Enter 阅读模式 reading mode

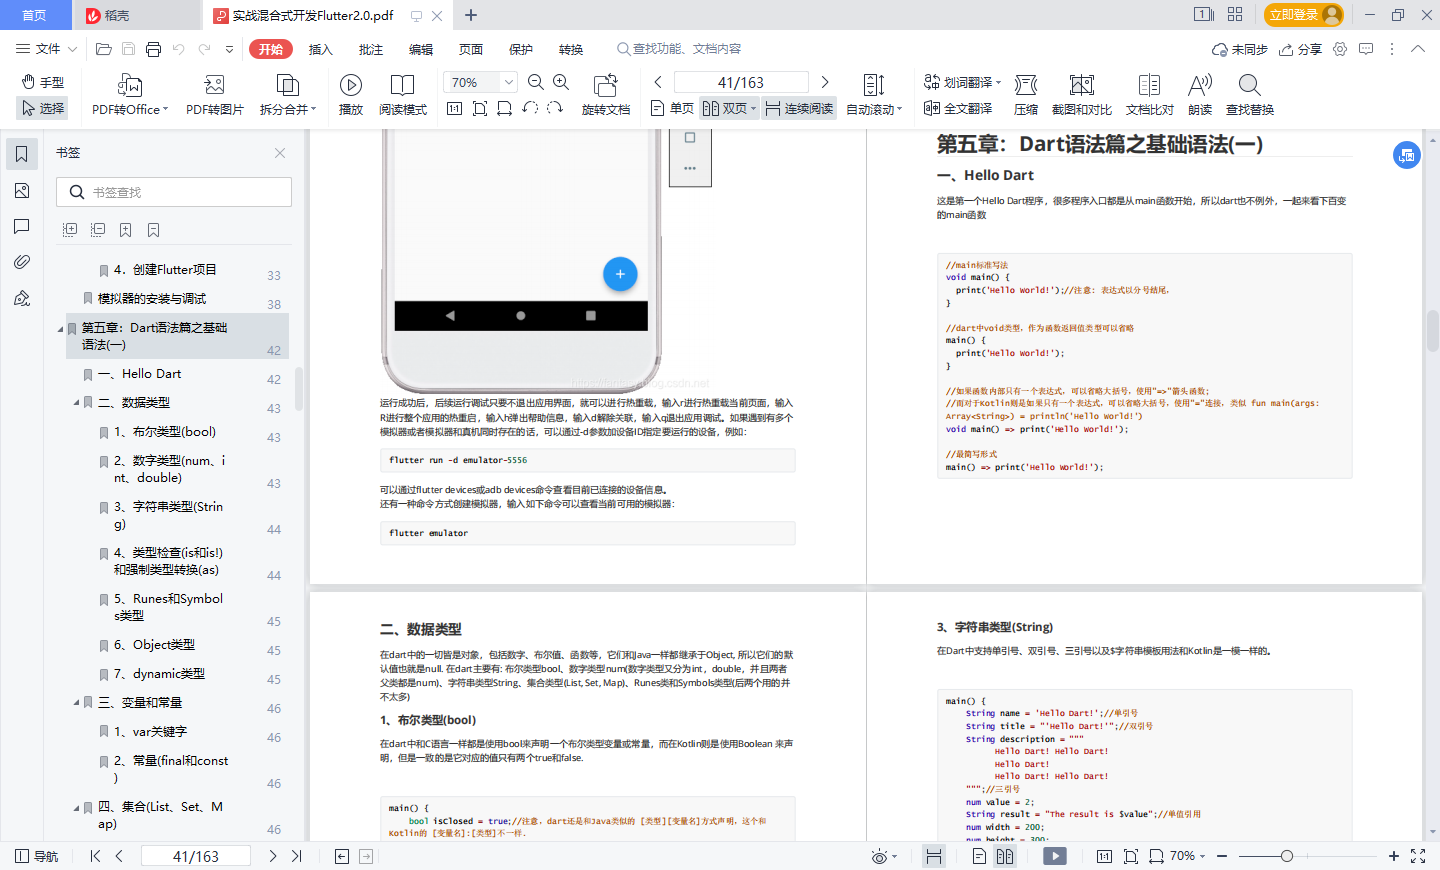coord(403,95)
